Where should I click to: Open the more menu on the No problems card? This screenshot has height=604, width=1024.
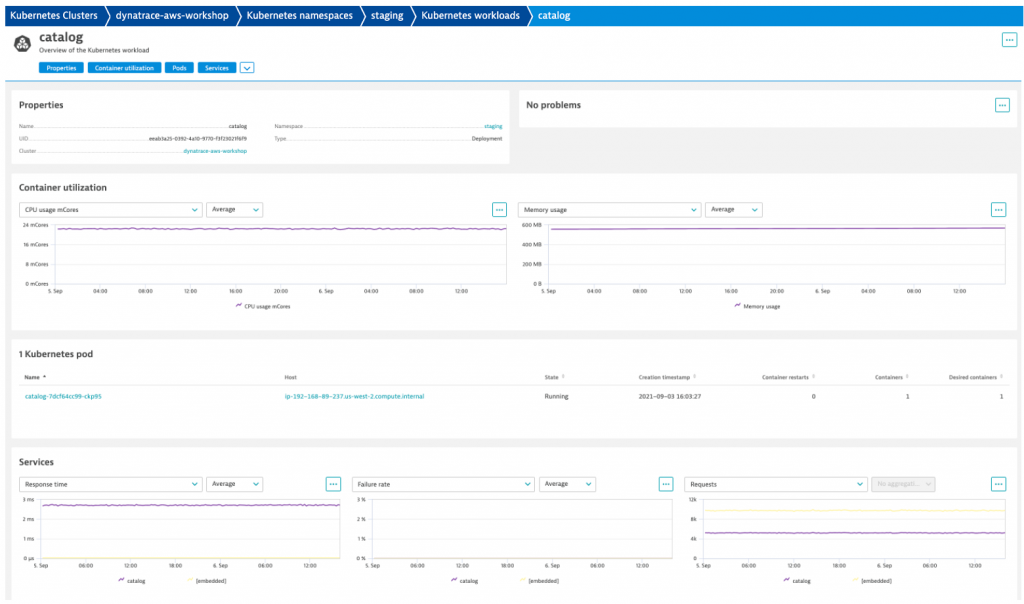pos(1002,105)
